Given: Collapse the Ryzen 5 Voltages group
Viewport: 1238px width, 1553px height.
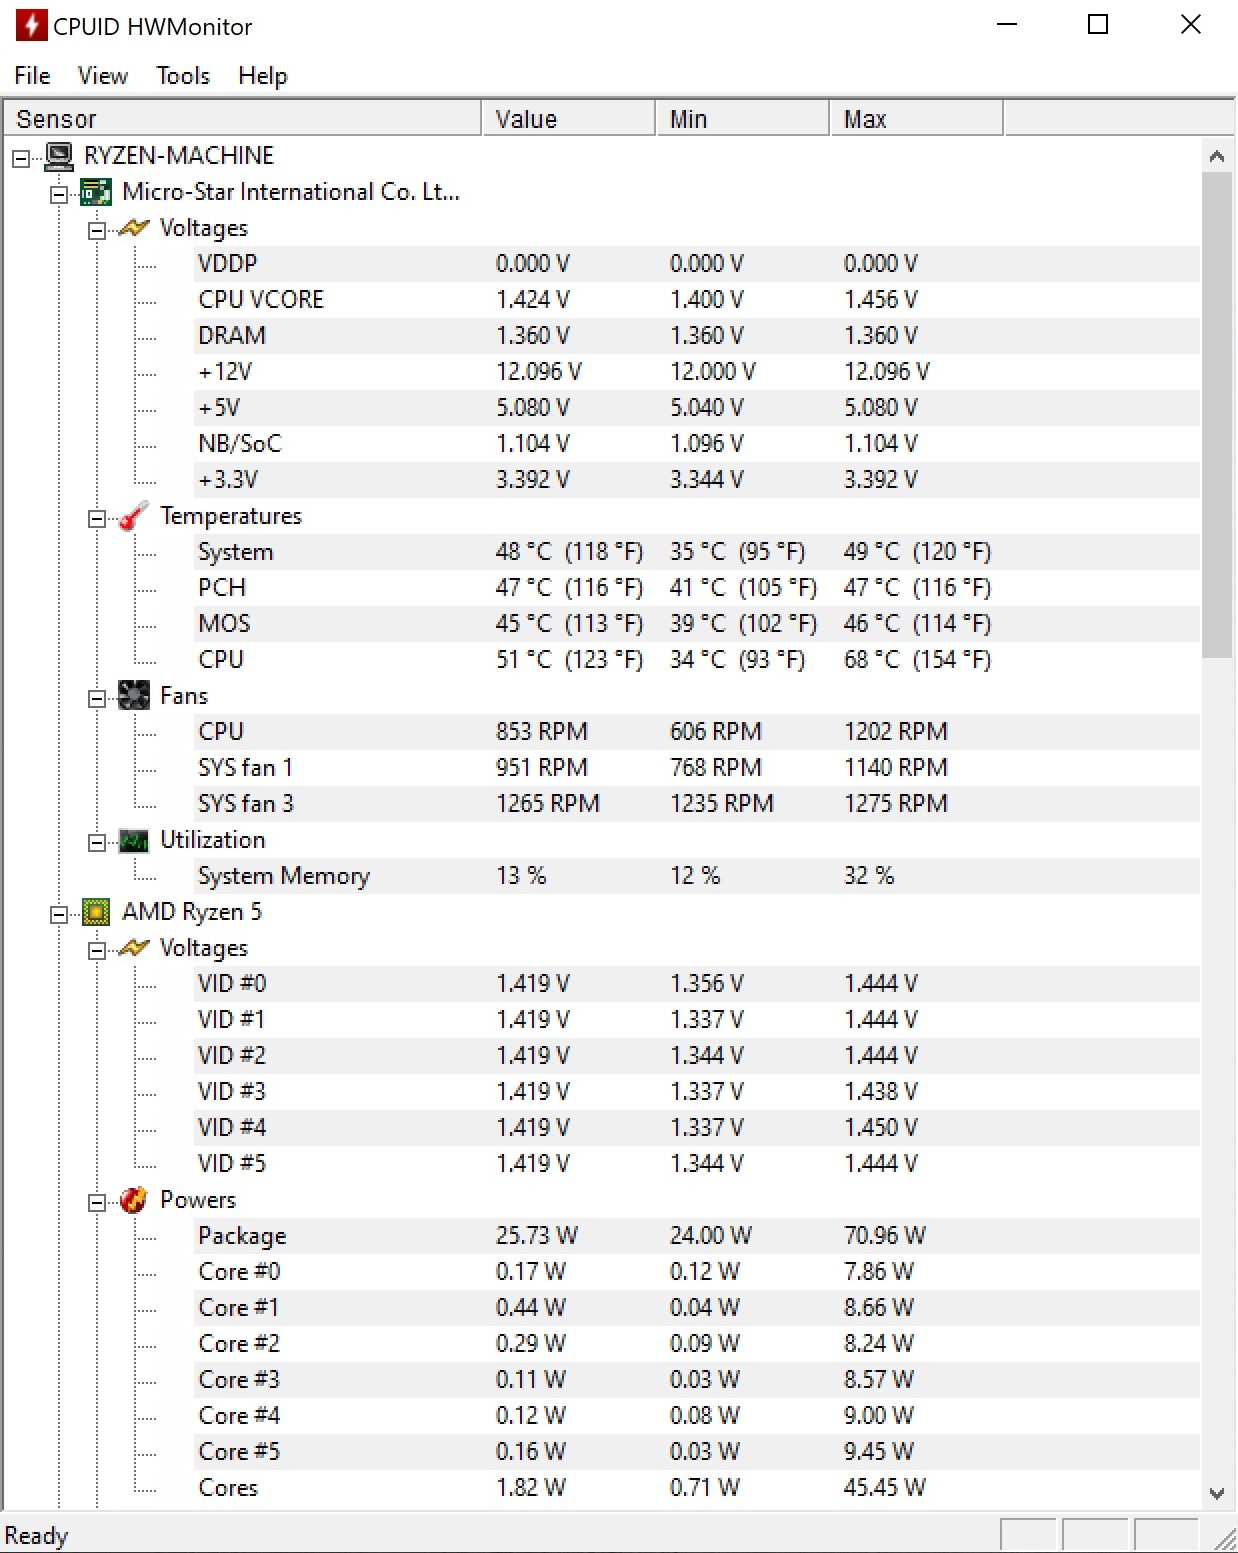Looking at the screenshot, I should [x=97, y=950].
